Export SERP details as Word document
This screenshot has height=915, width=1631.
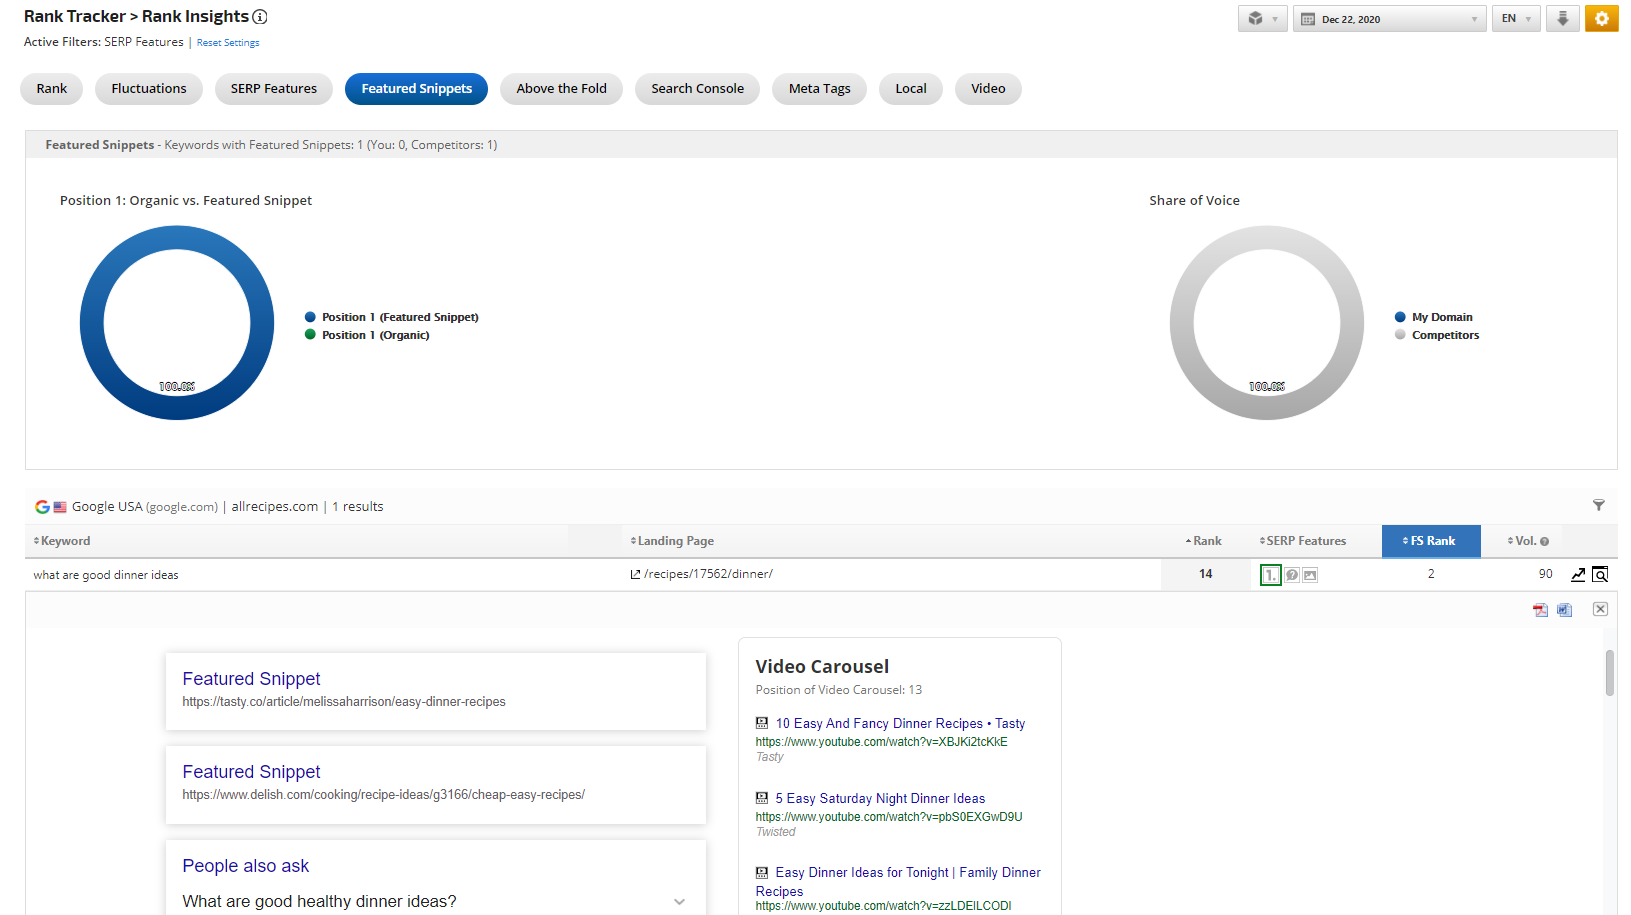(1565, 610)
